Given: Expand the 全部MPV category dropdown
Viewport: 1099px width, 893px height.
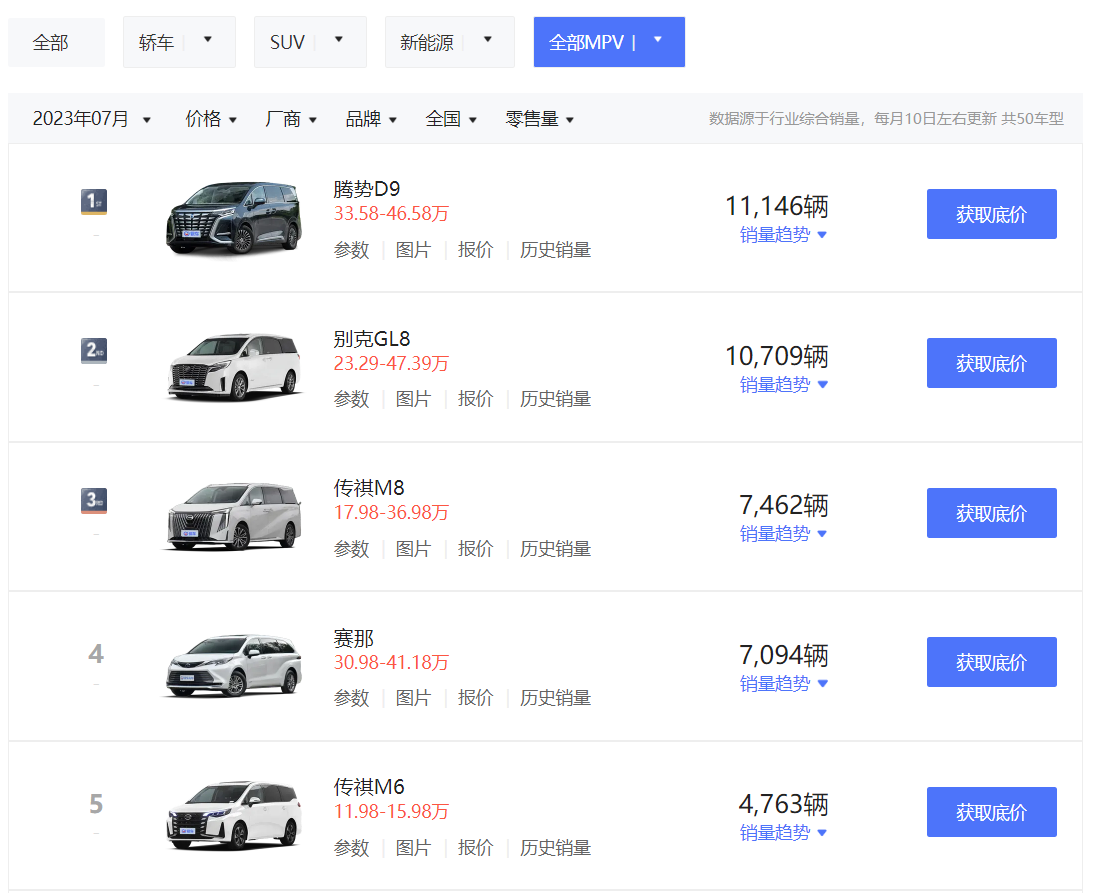Looking at the screenshot, I should point(658,41).
